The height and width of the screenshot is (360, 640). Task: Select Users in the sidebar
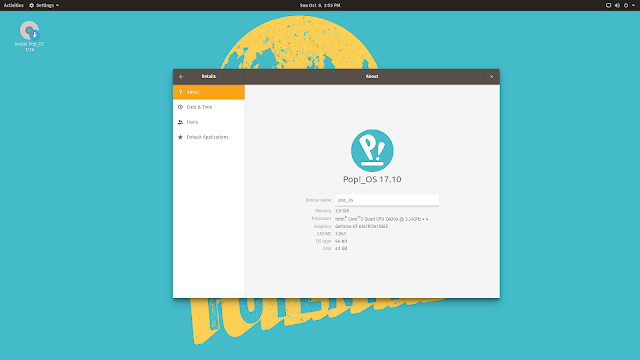click(x=209, y=122)
